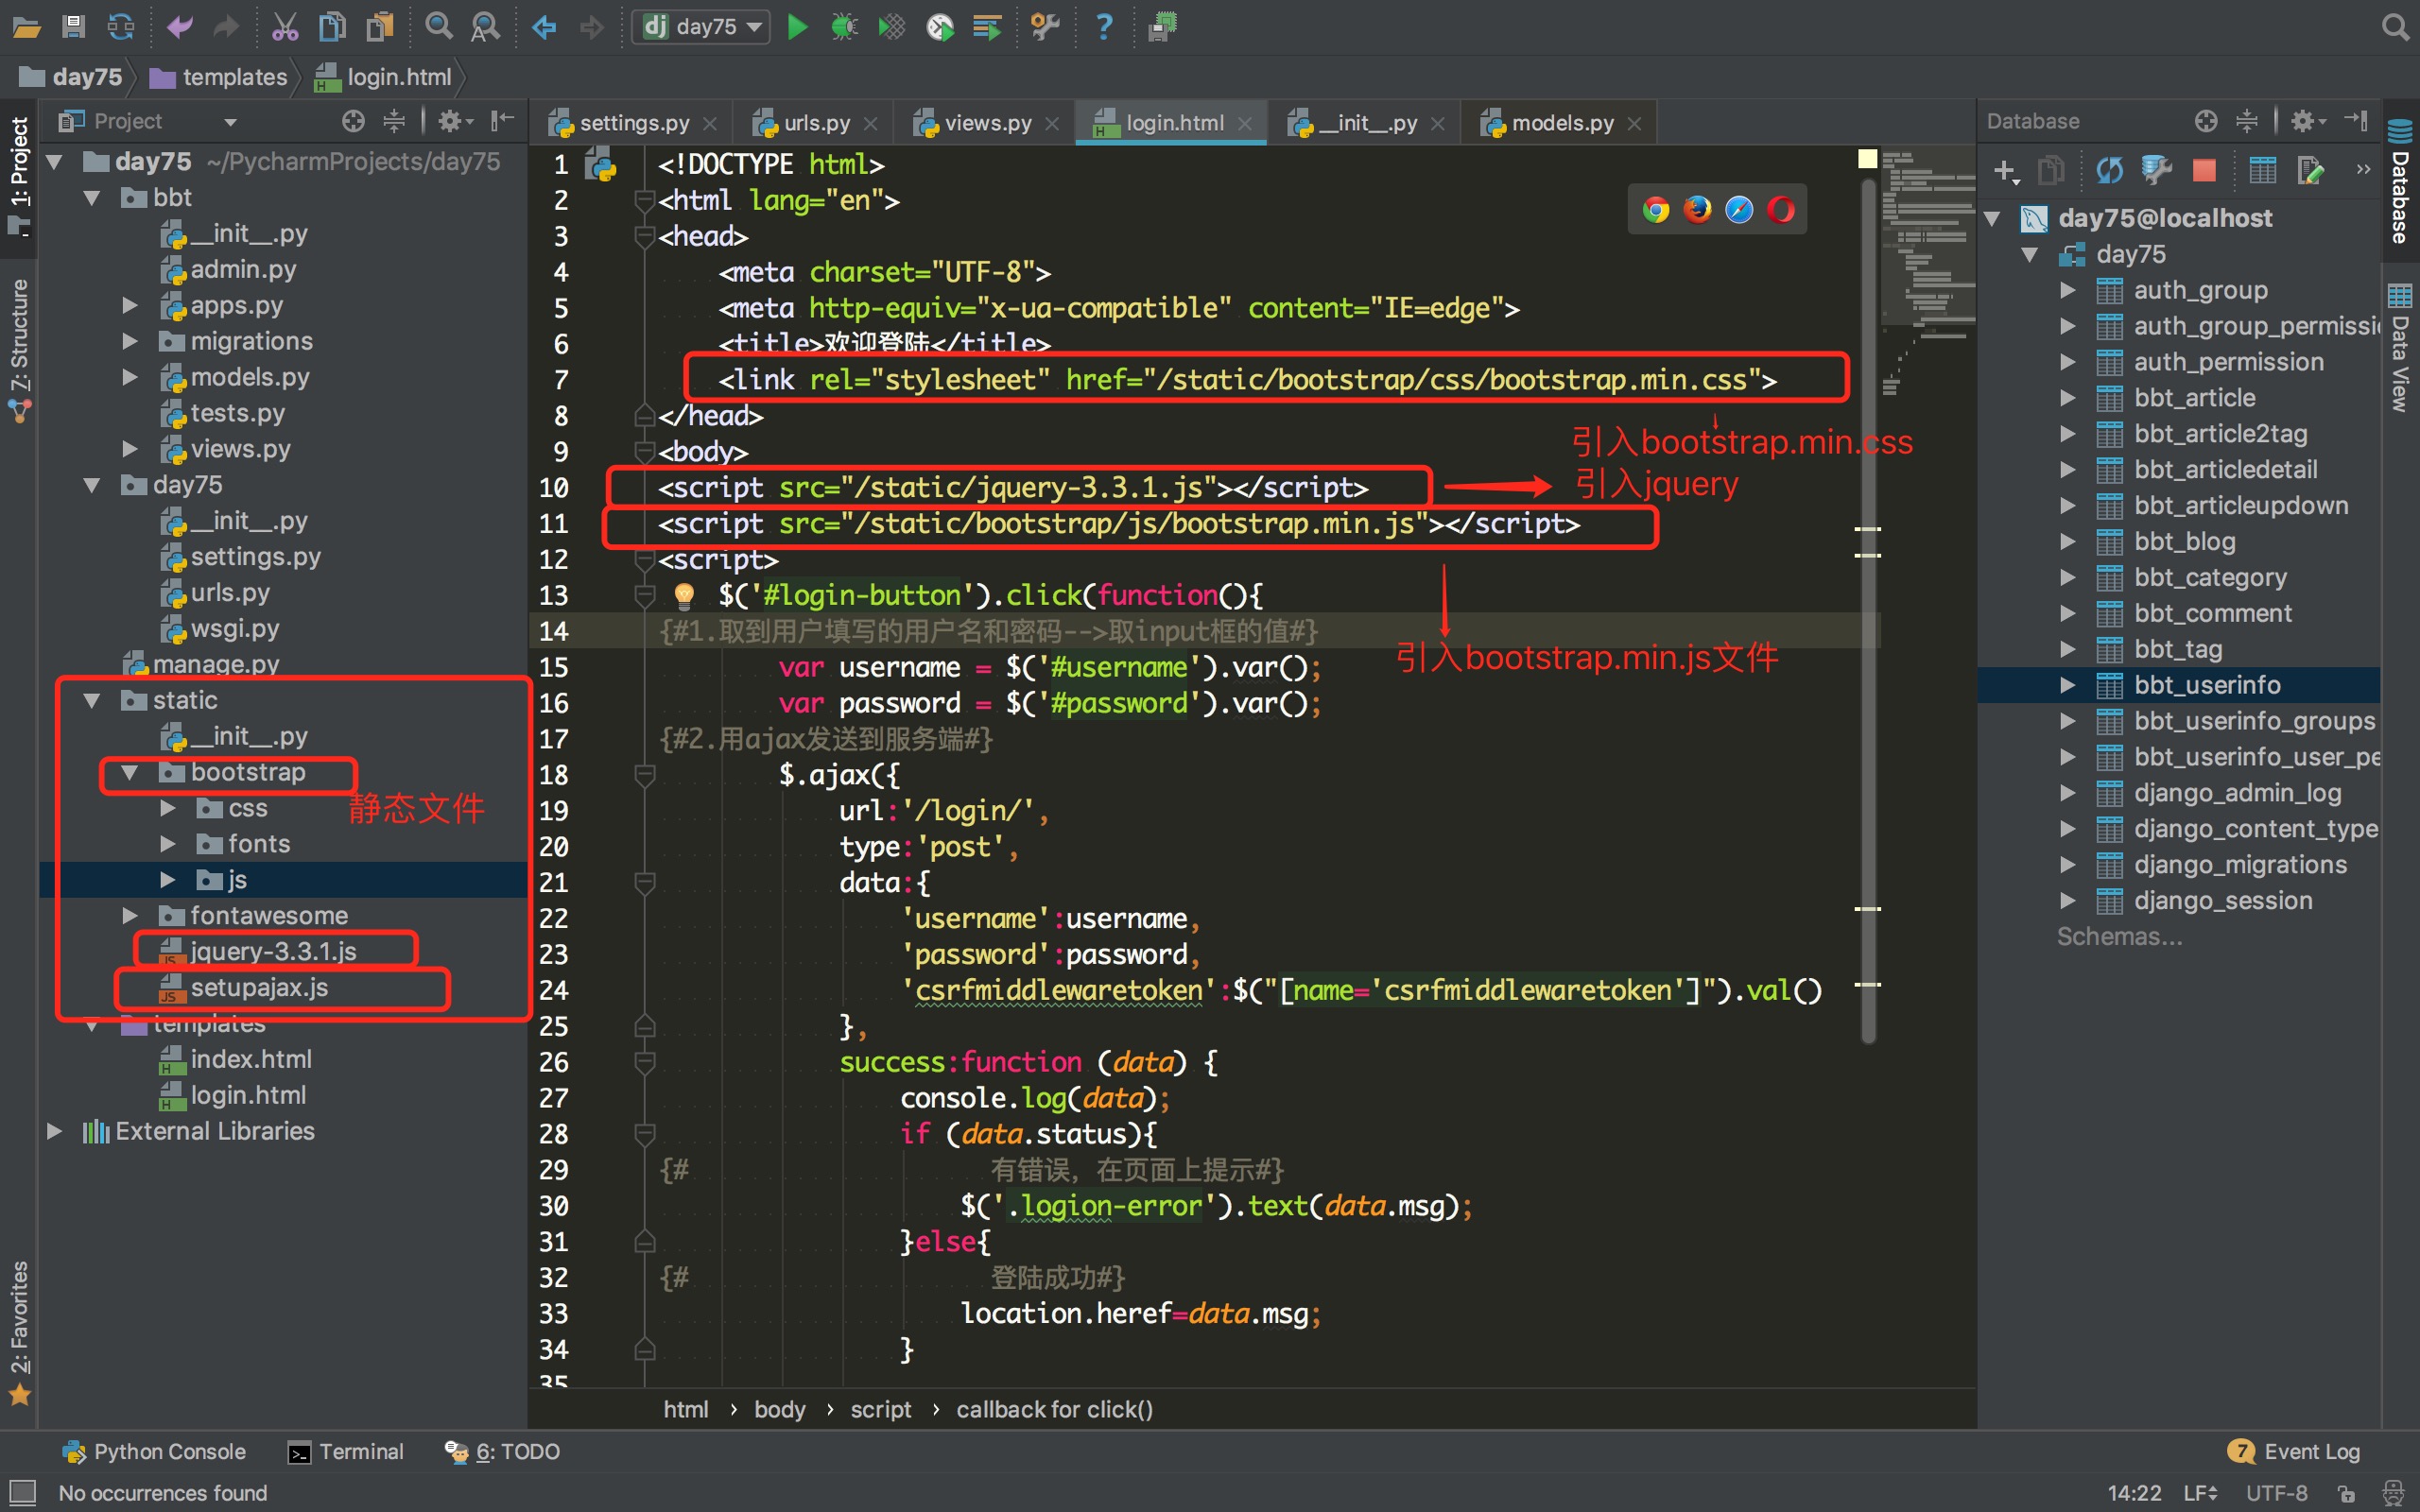This screenshot has width=2420, height=1512.
Task: Open the 6: TODO tool window
Action: (x=502, y=1451)
